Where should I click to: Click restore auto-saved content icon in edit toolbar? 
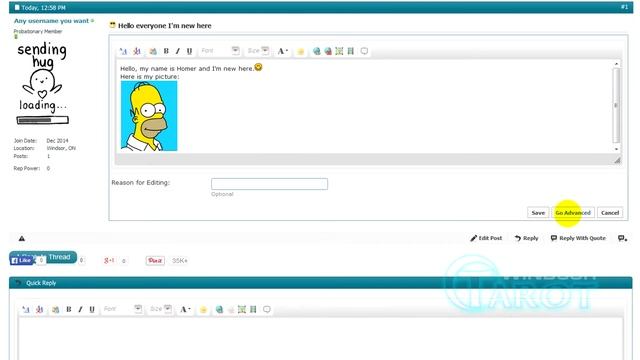pos(153,51)
